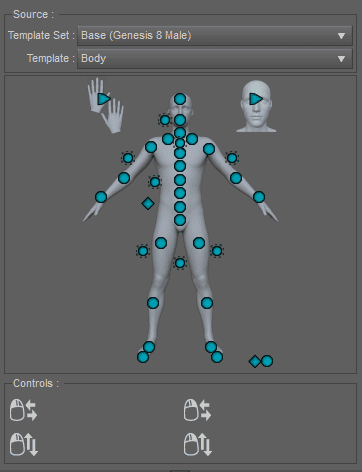The width and height of the screenshot is (362, 472).
Task: Click the right-mouse vertical drag control icon
Action: pyautogui.click(x=198, y=444)
